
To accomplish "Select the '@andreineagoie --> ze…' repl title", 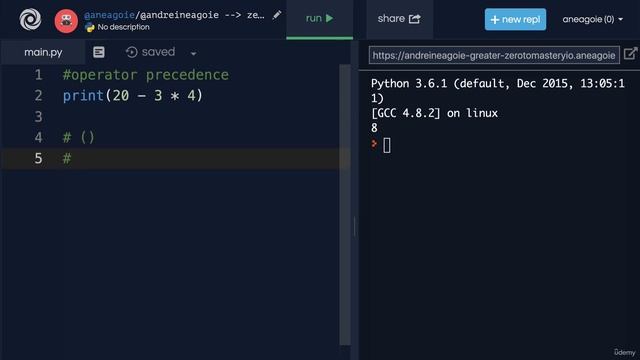I will point(202,15).
